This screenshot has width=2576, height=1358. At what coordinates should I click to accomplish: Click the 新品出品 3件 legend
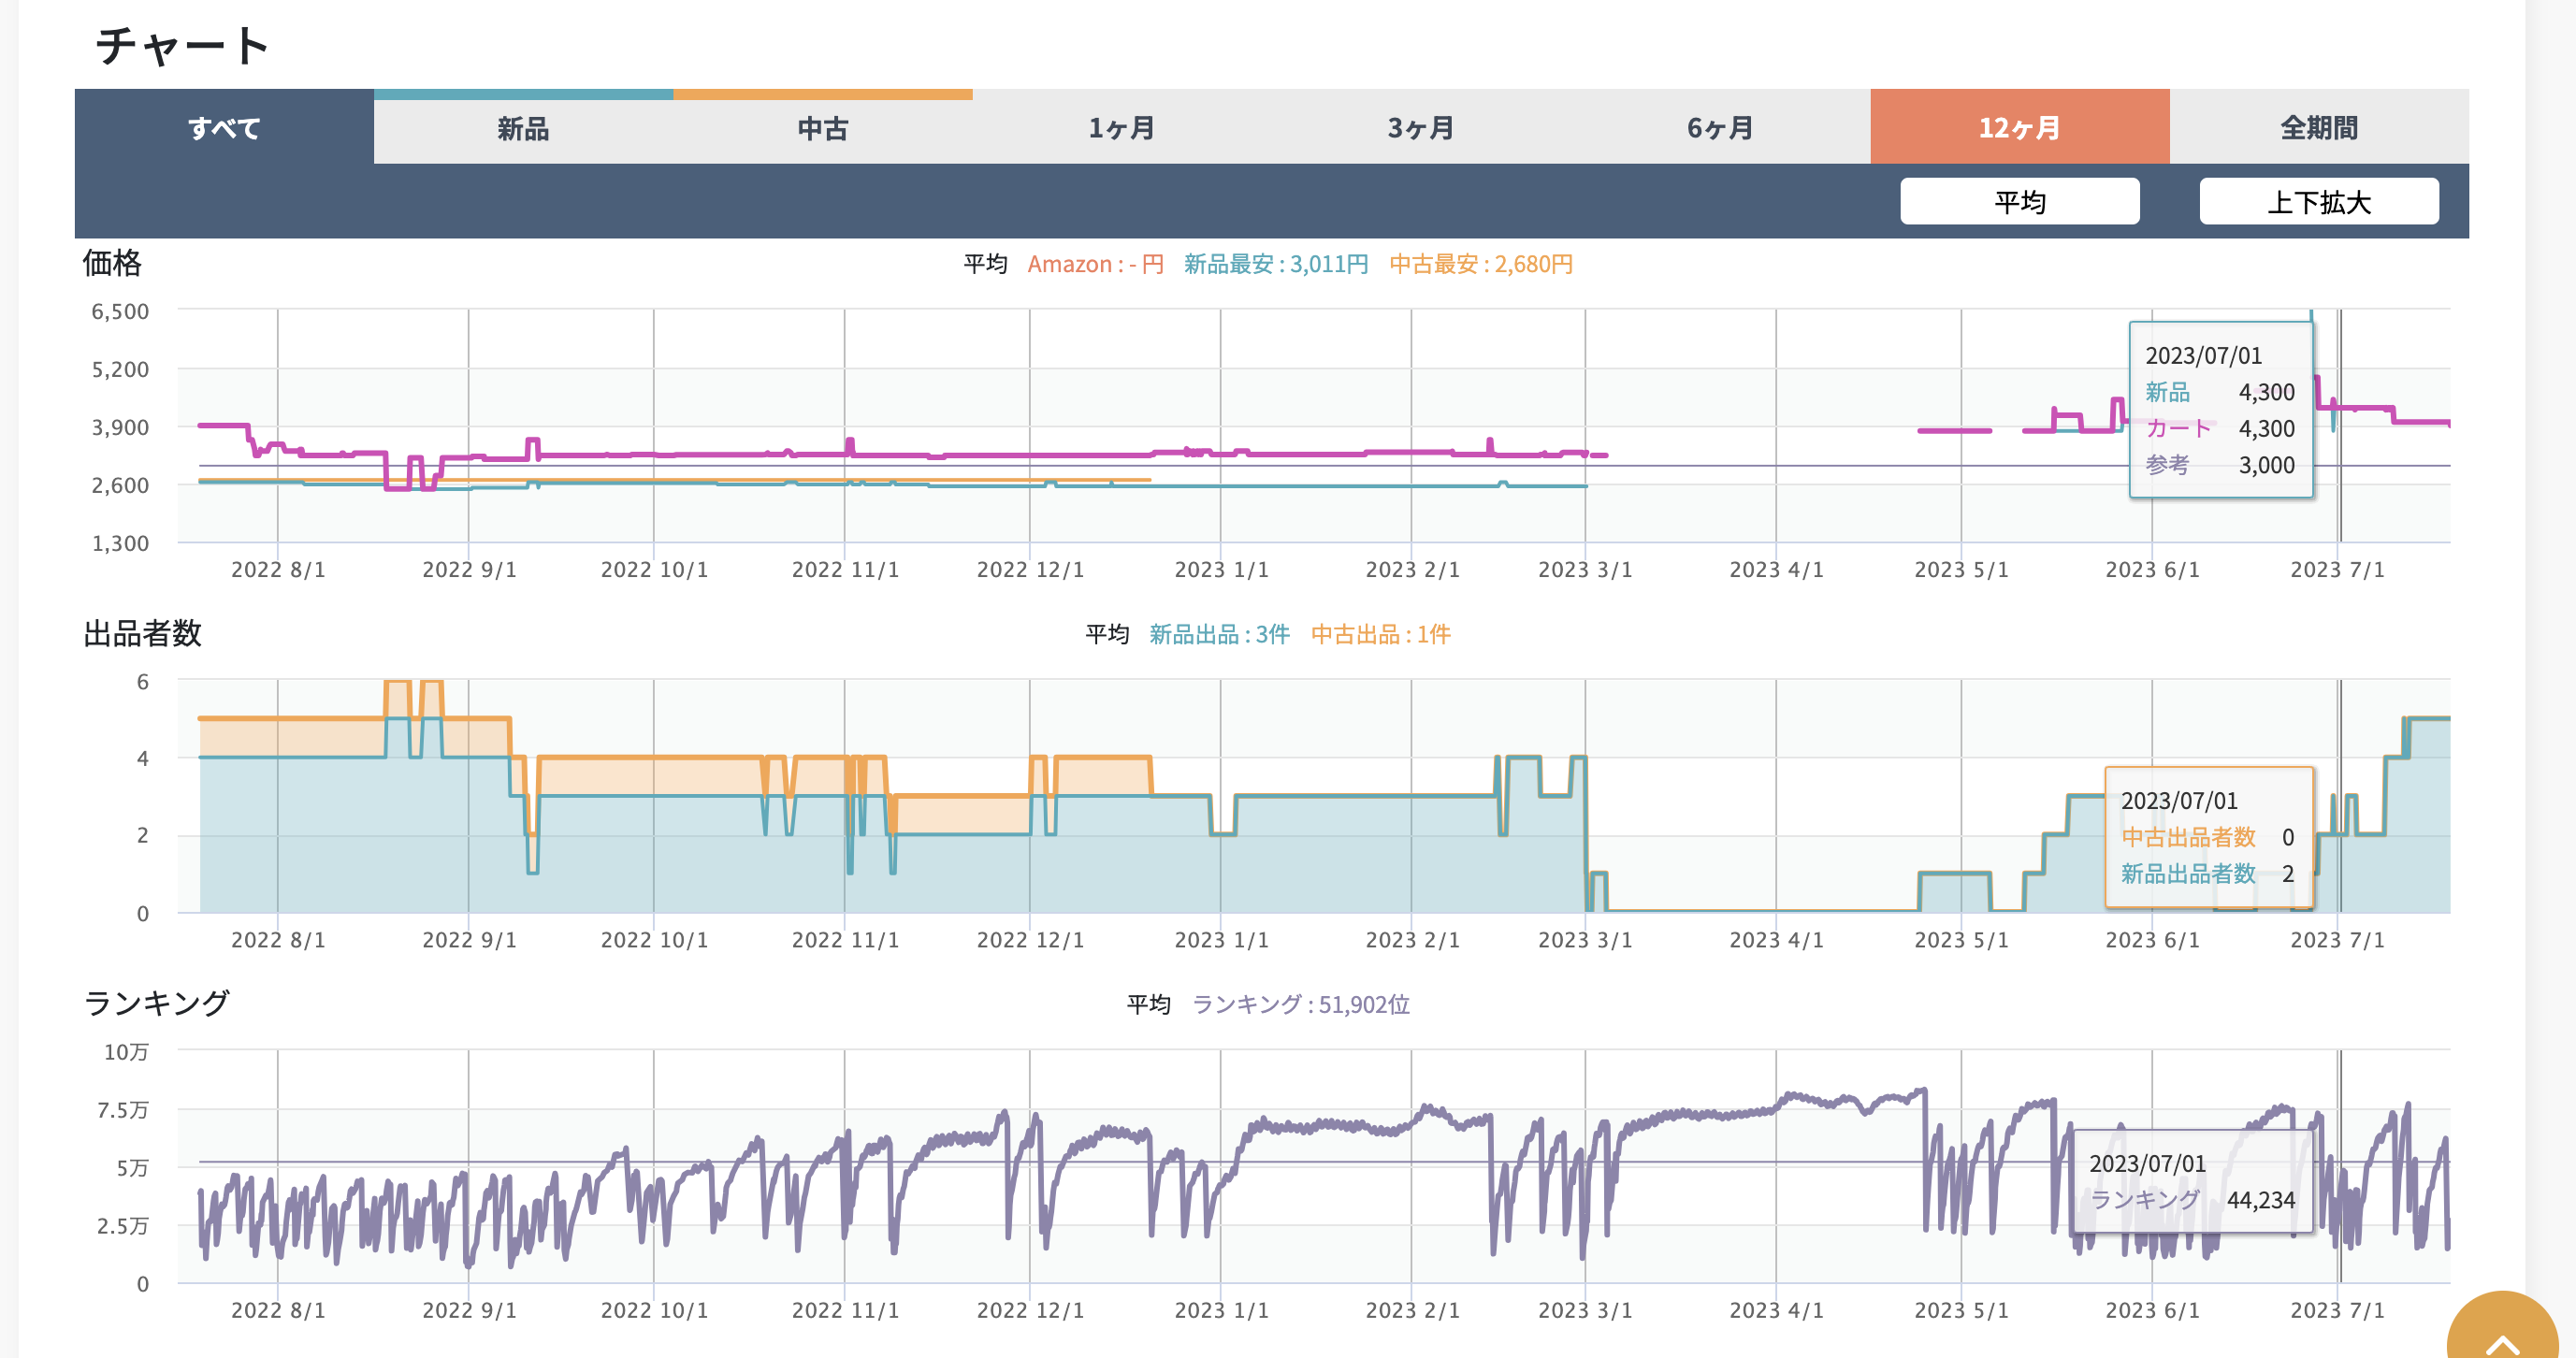pyautogui.click(x=1219, y=634)
